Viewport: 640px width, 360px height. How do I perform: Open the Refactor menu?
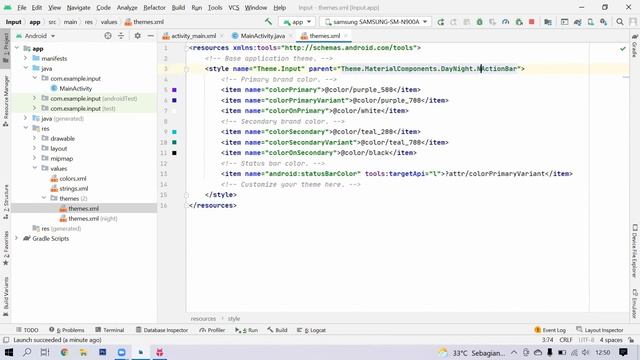point(154,7)
